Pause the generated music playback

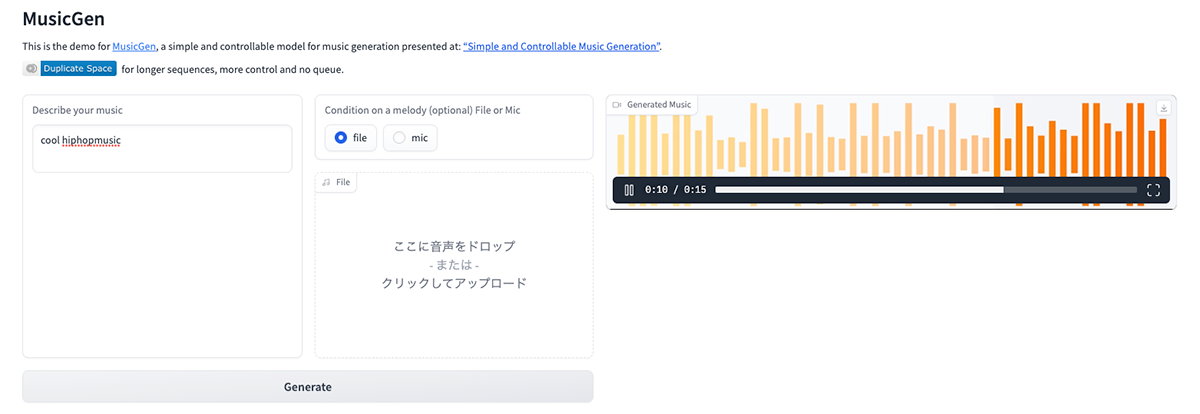(629, 190)
